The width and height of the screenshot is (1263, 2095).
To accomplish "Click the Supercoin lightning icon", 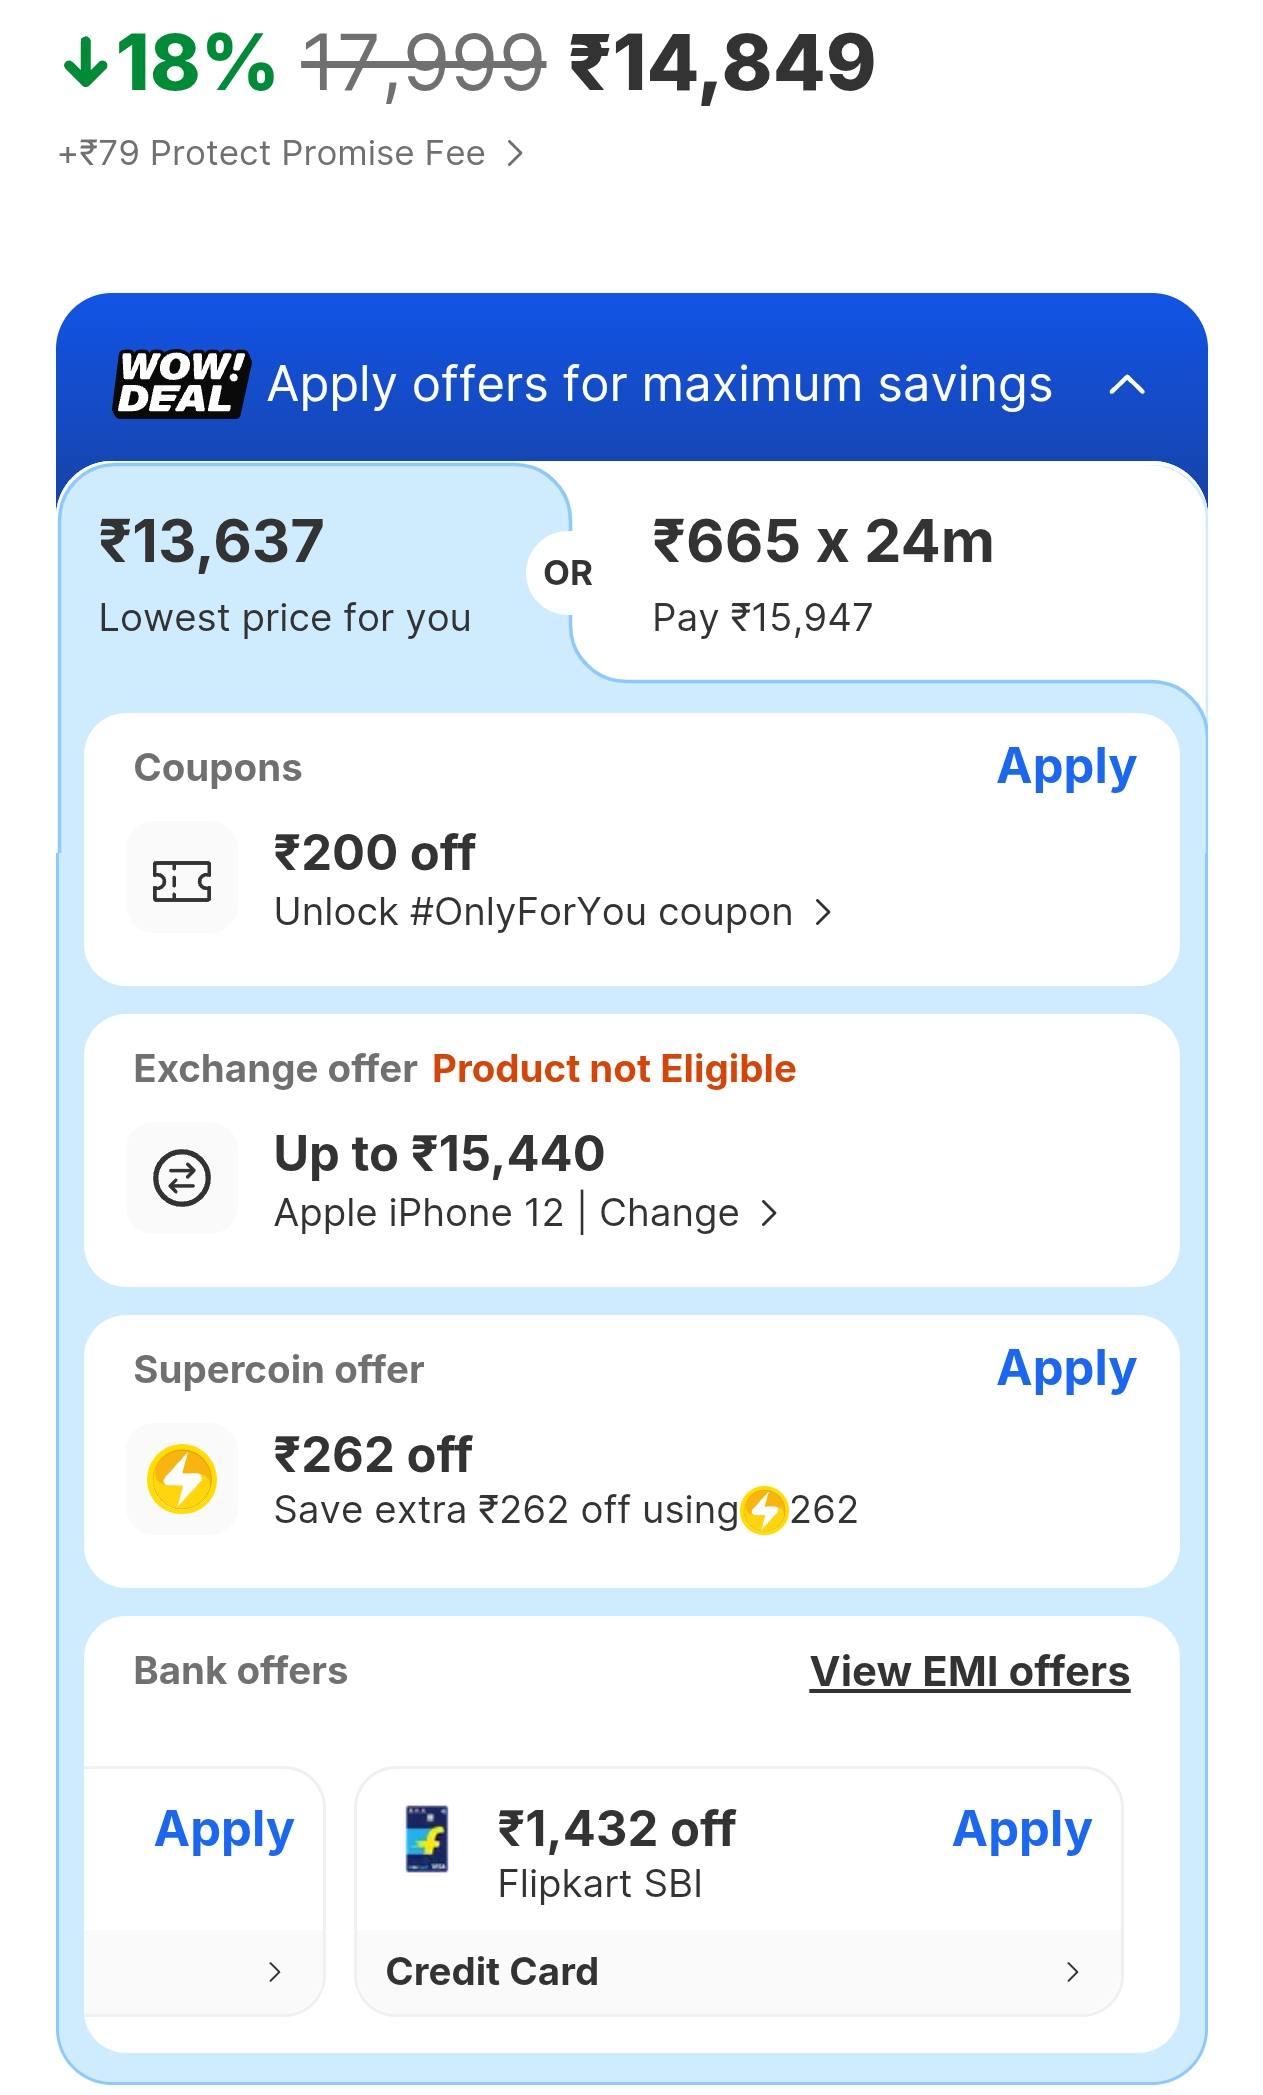I will [182, 1479].
